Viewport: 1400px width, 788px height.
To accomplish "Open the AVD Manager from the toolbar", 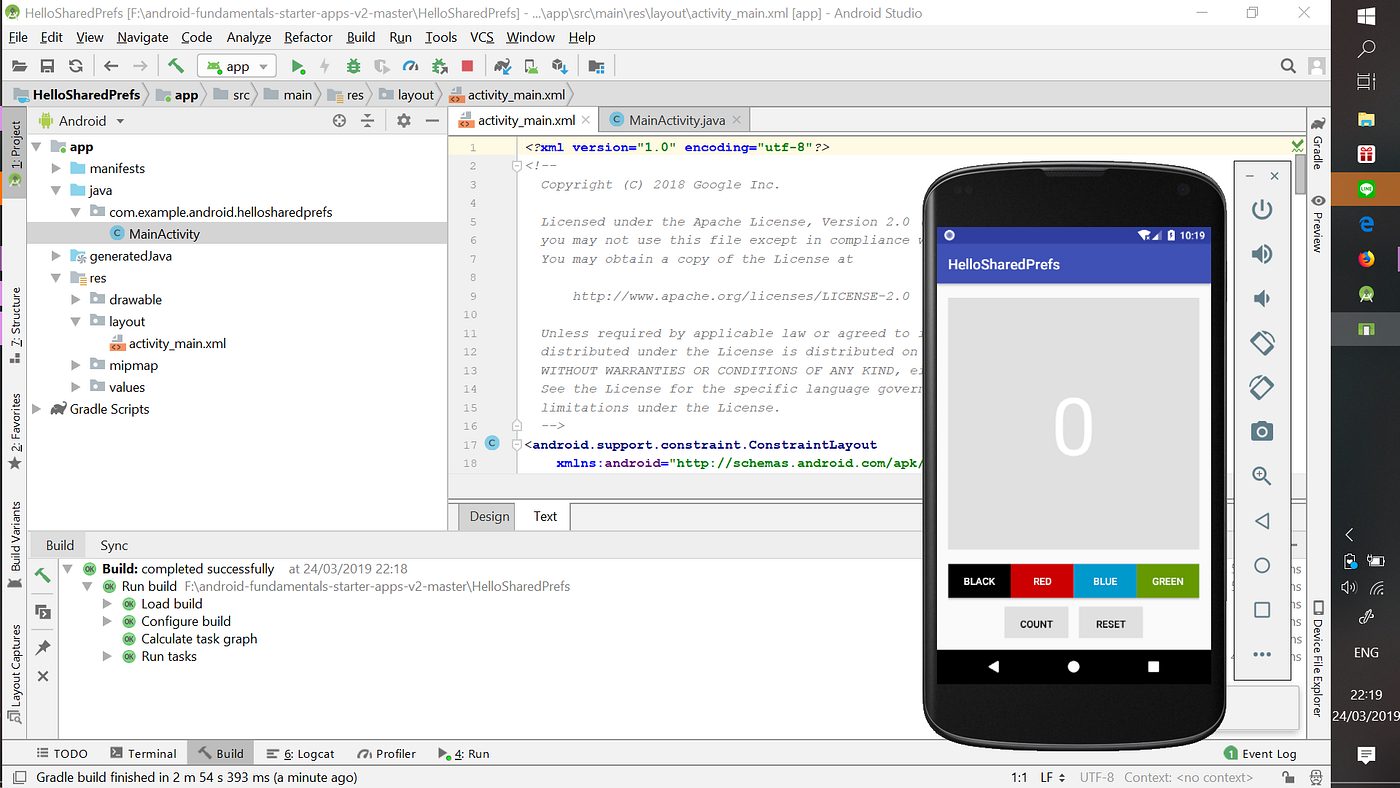I will tap(531, 65).
